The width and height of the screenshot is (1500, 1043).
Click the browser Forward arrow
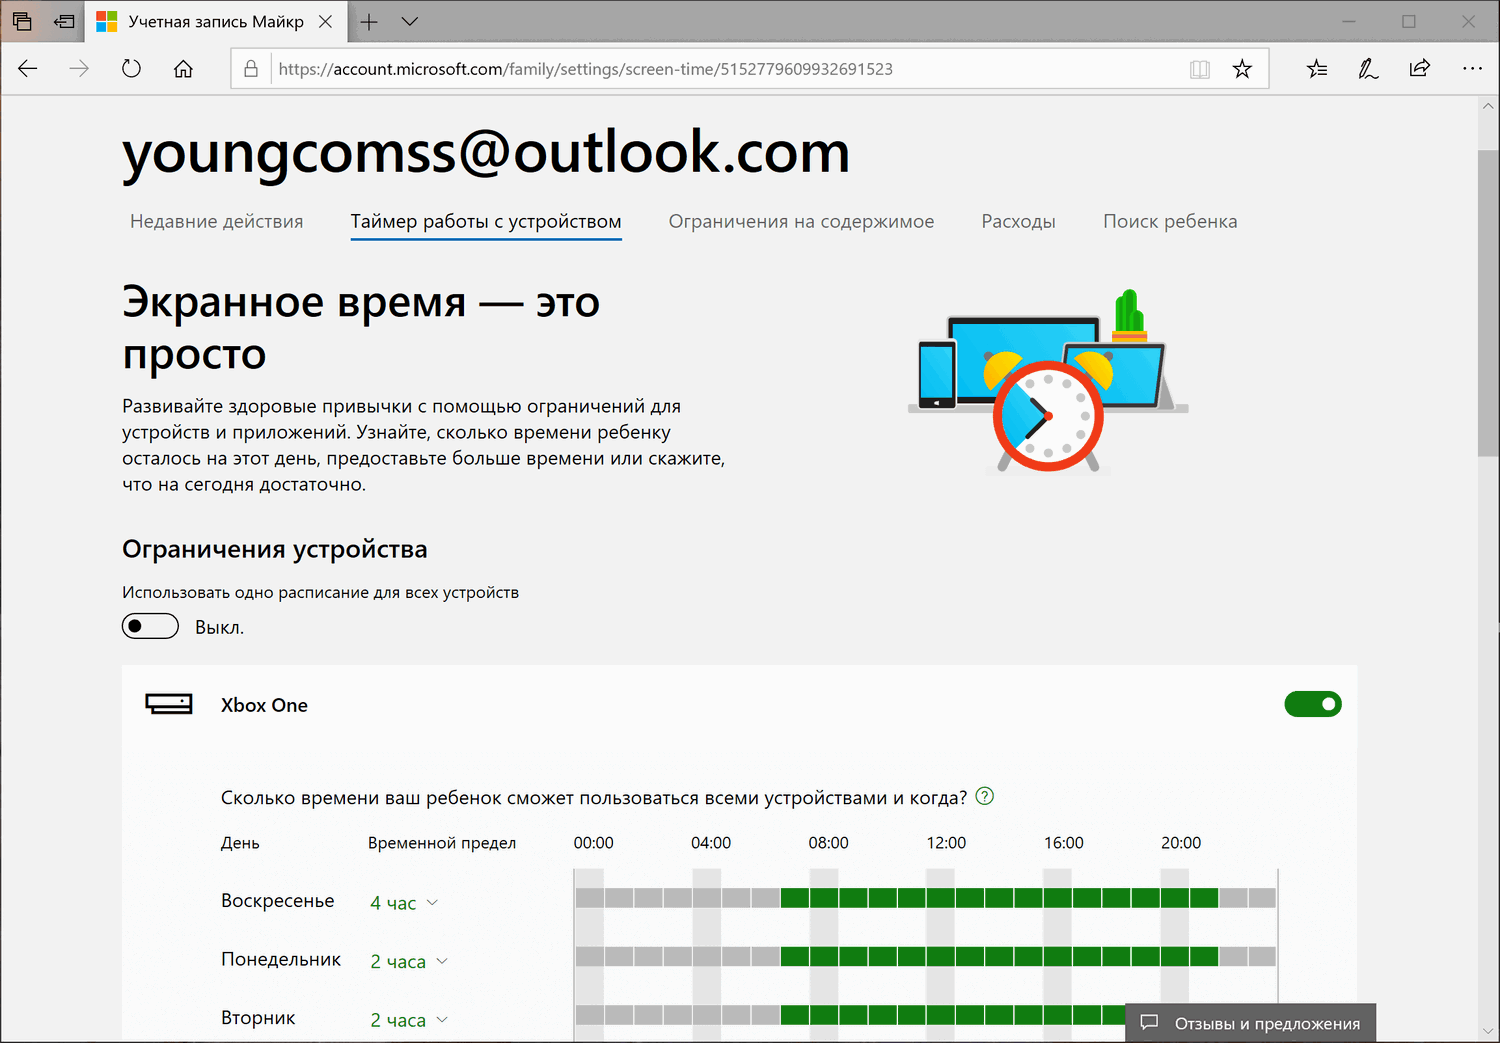79,69
